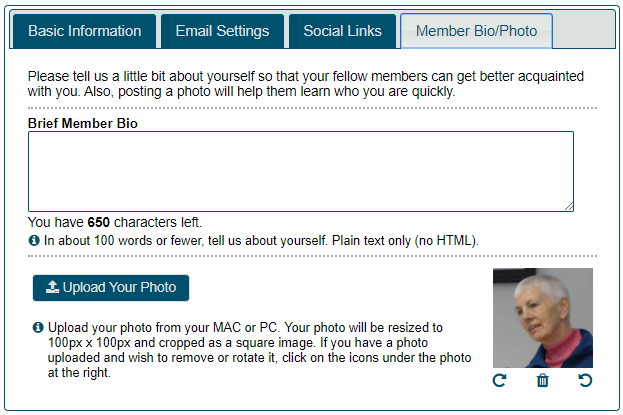Click info icon beside upload instructions
Screen dimensions: 623x415
click(x=38, y=328)
